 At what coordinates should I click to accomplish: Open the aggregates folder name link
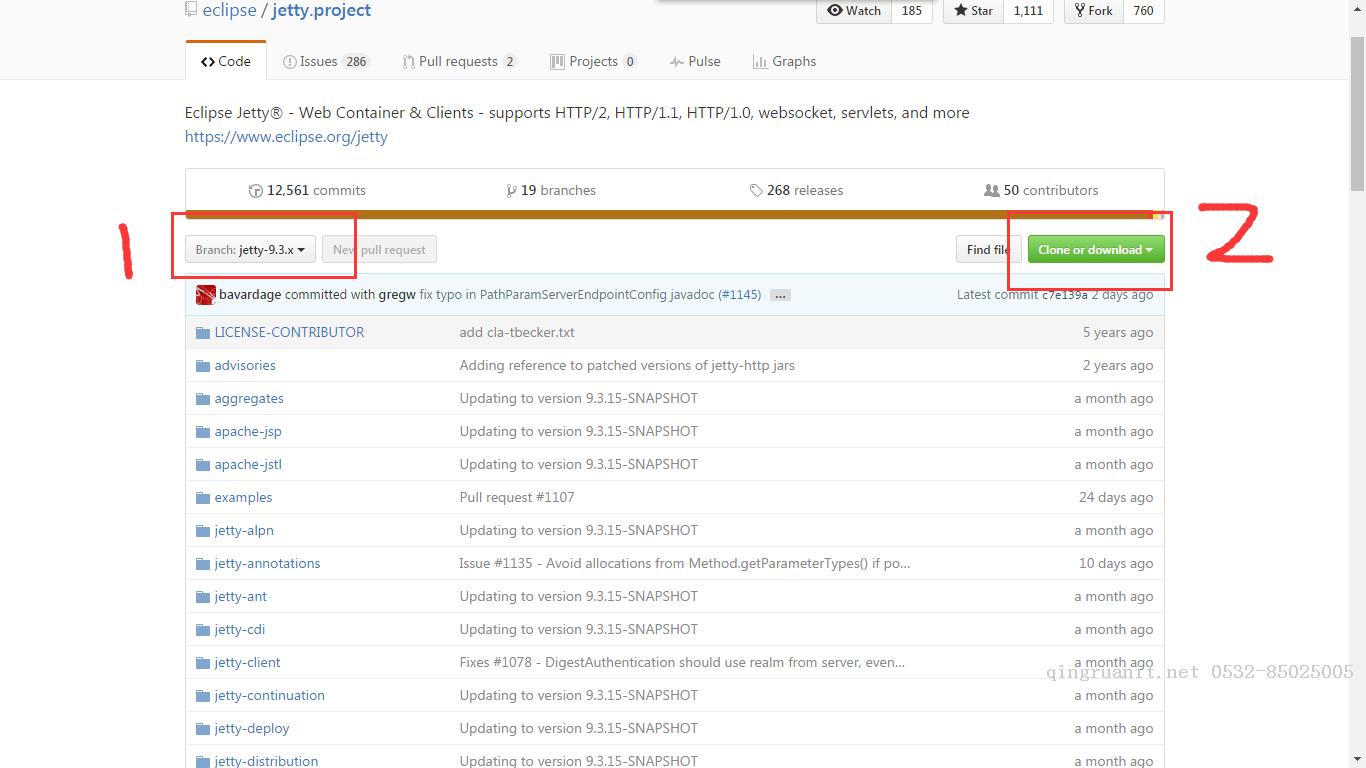pos(249,398)
